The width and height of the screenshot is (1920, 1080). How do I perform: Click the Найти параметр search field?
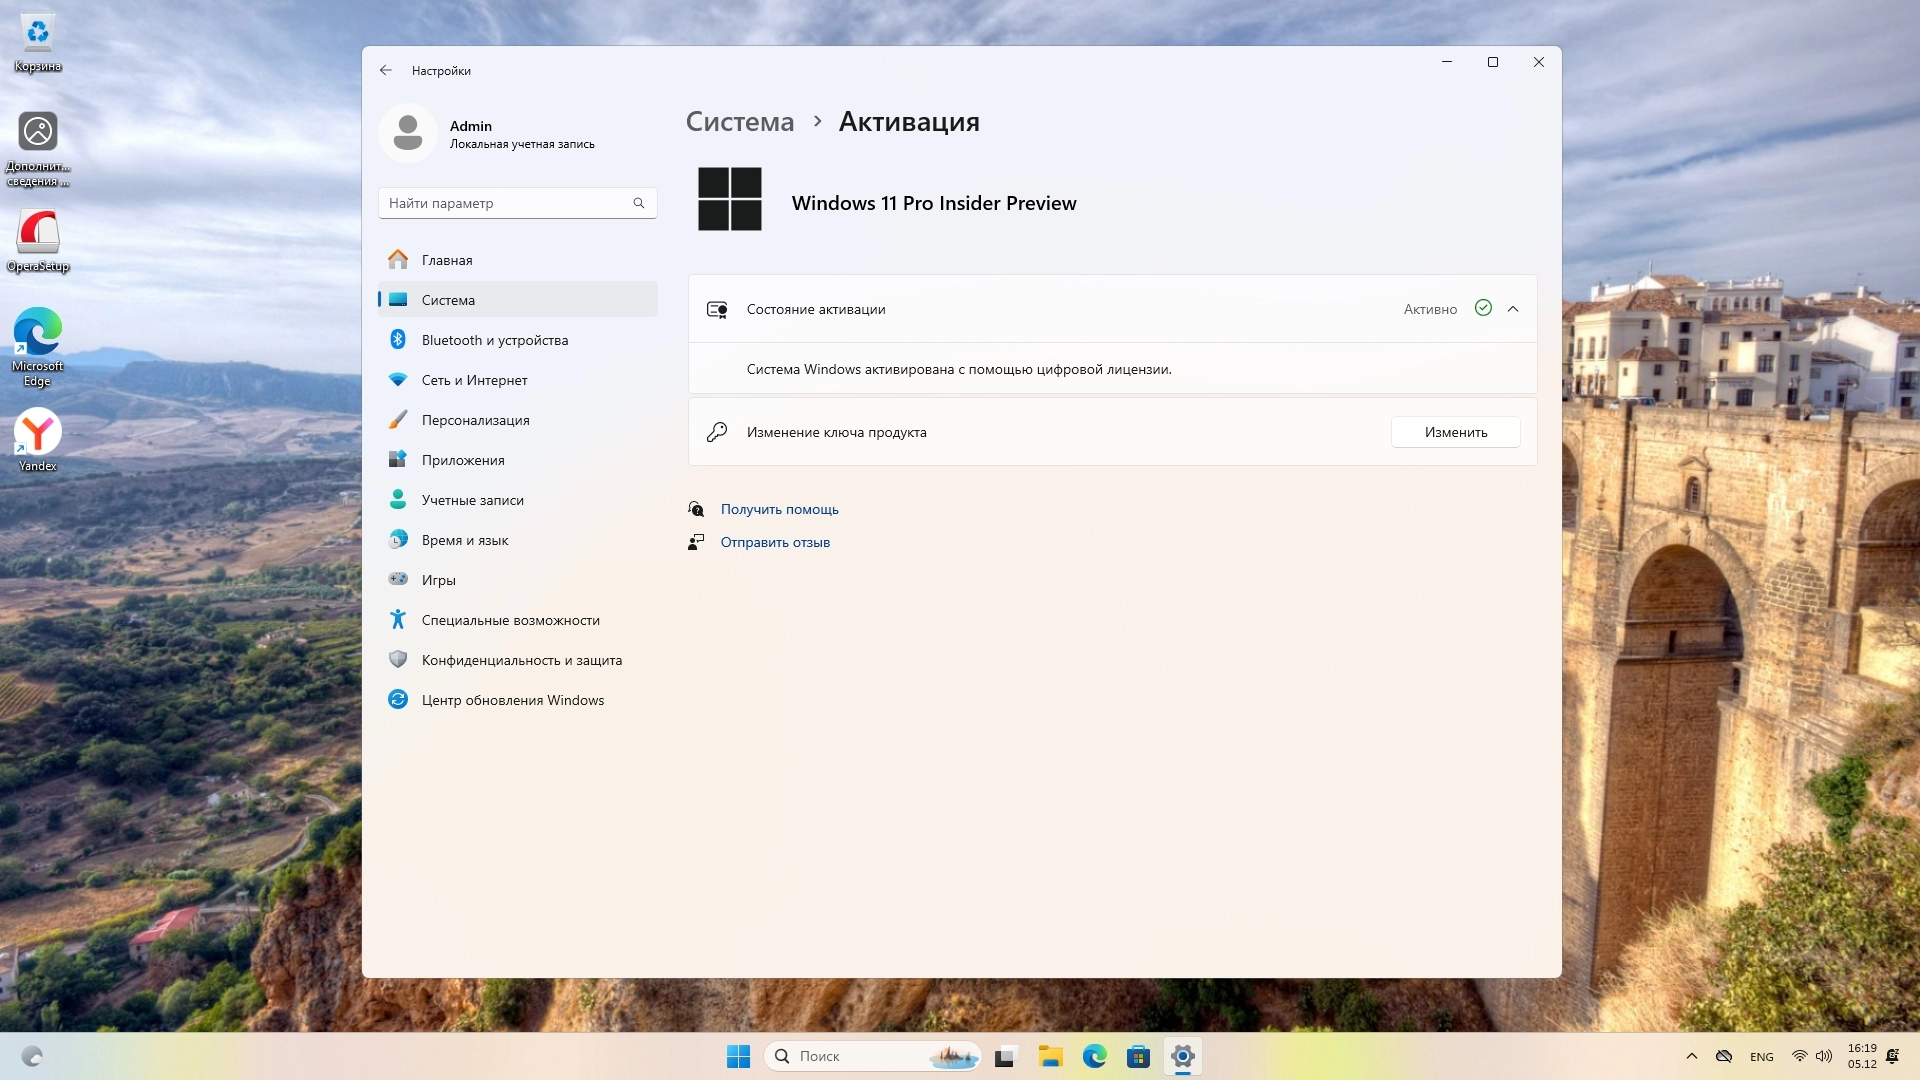[505, 203]
